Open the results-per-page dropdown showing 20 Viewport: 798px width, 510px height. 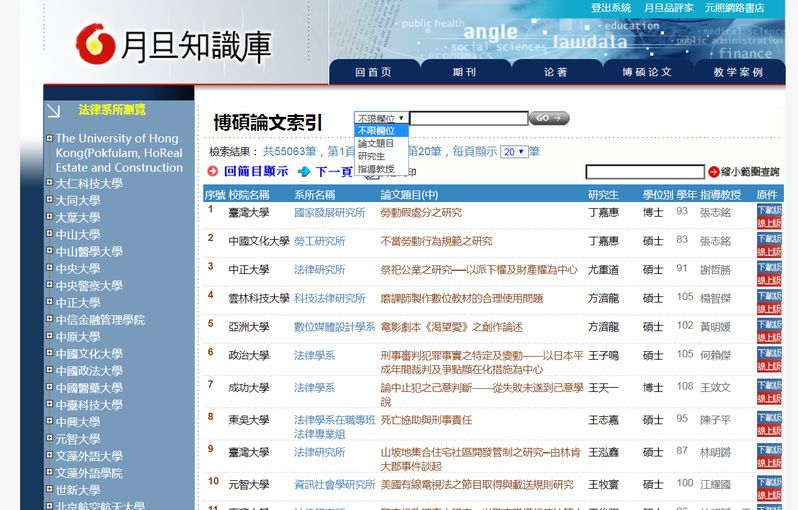pyautogui.click(x=513, y=152)
